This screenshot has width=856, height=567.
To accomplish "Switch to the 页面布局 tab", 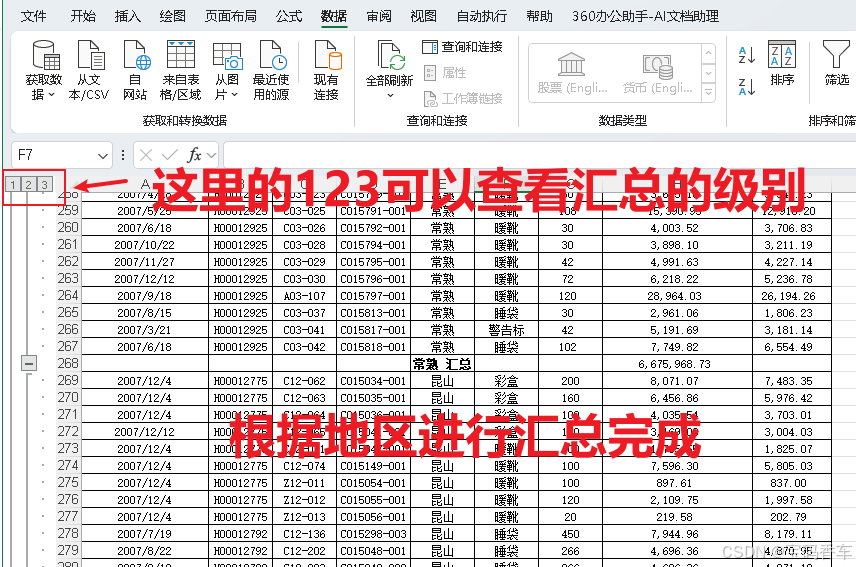I will (x=230, y=16).
